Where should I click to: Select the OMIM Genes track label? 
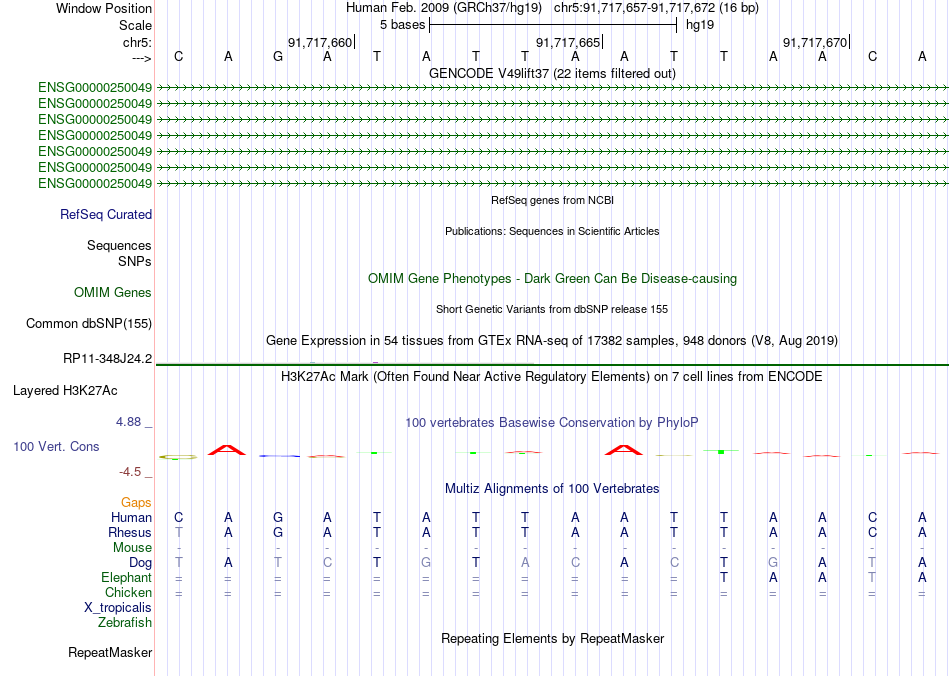[113, 293]
